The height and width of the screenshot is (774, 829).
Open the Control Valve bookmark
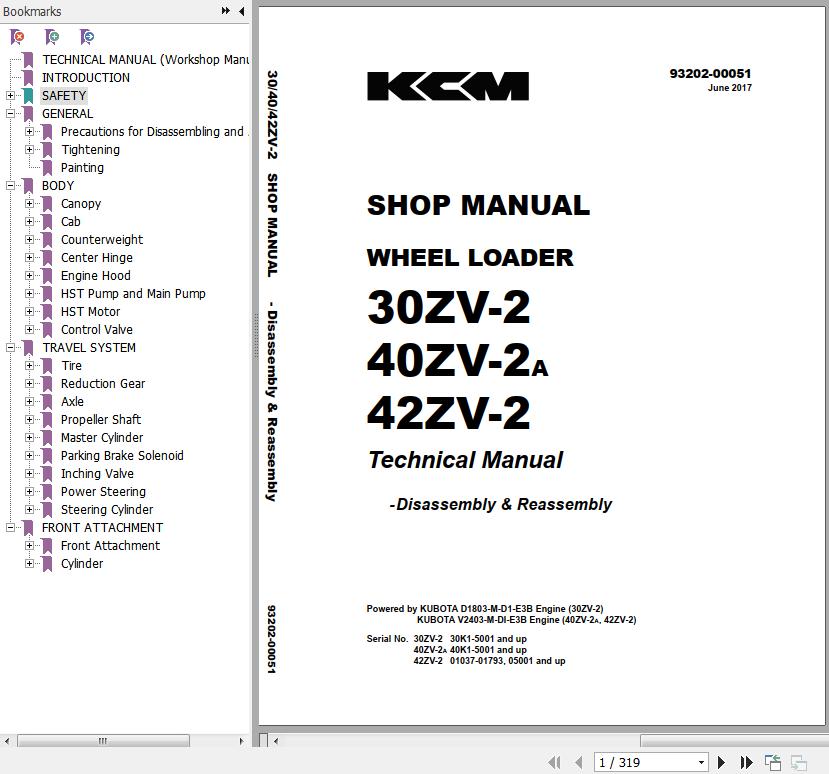(97, 329)
